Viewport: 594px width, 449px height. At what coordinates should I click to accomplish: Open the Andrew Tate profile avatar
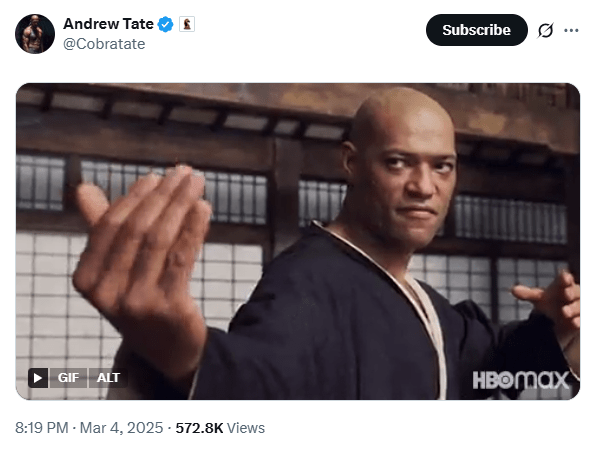[x=35, y=34]
